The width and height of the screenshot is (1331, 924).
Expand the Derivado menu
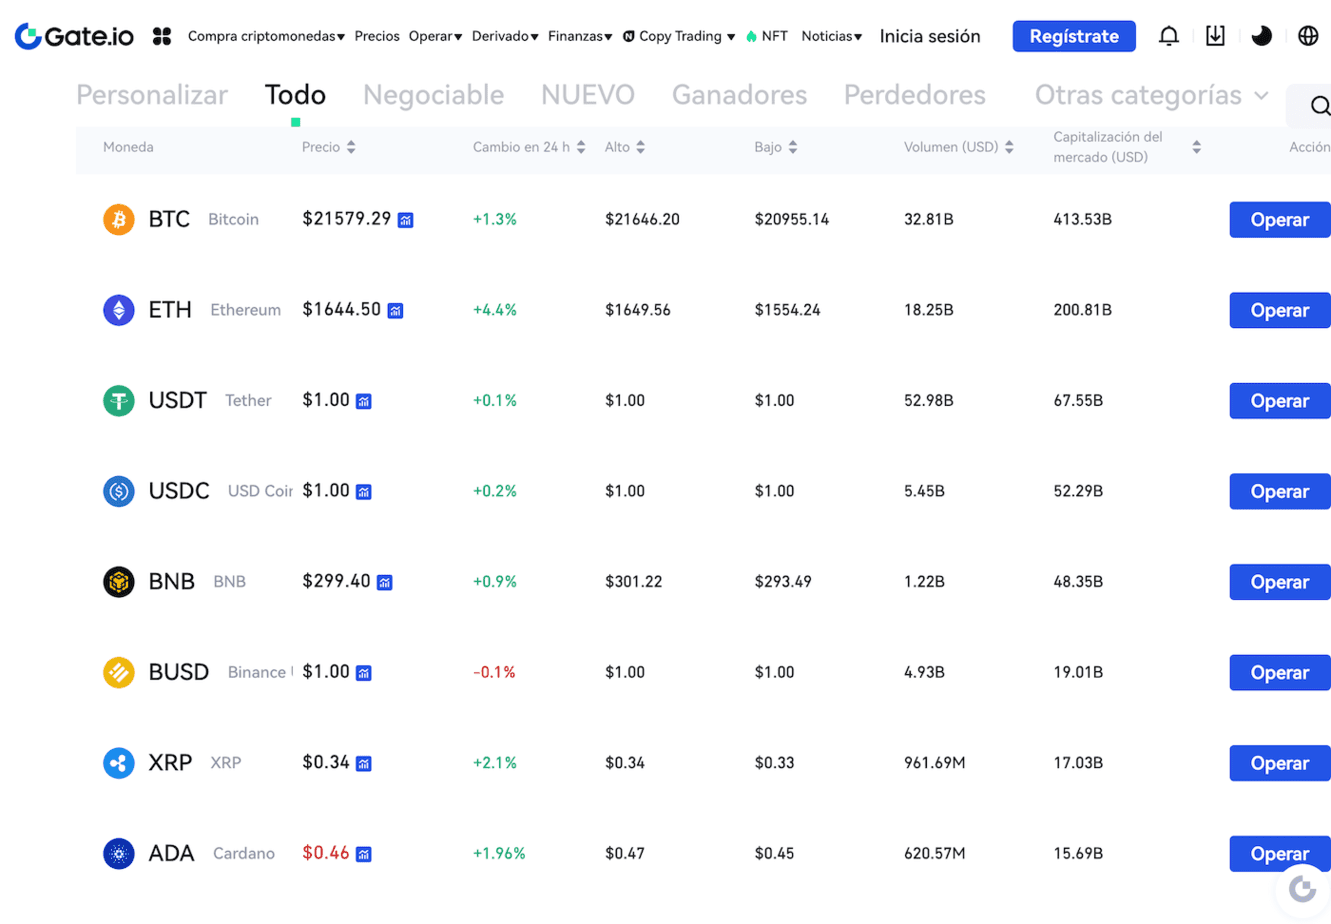pos(505,36)
